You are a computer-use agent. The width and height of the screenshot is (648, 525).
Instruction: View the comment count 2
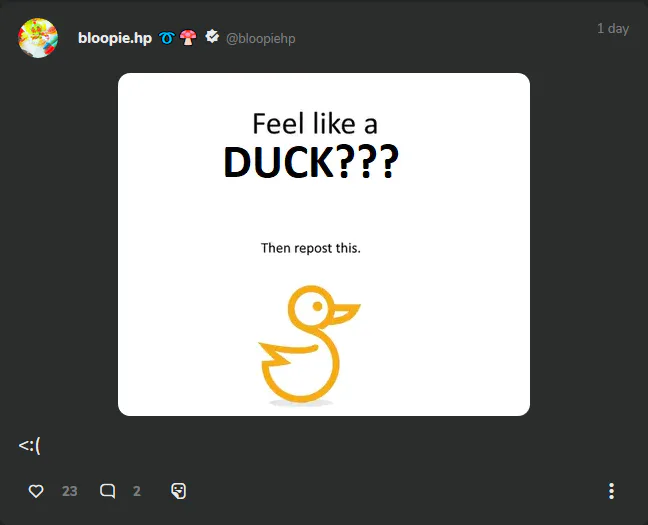(137, 491)
